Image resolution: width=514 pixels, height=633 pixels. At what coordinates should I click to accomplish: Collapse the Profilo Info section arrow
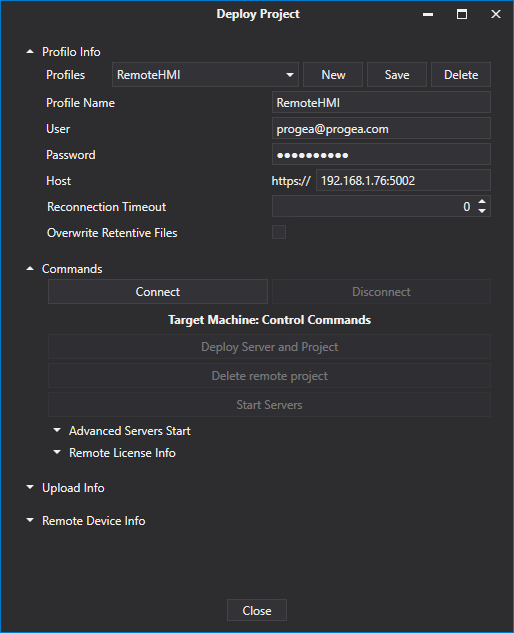[30, 52]
